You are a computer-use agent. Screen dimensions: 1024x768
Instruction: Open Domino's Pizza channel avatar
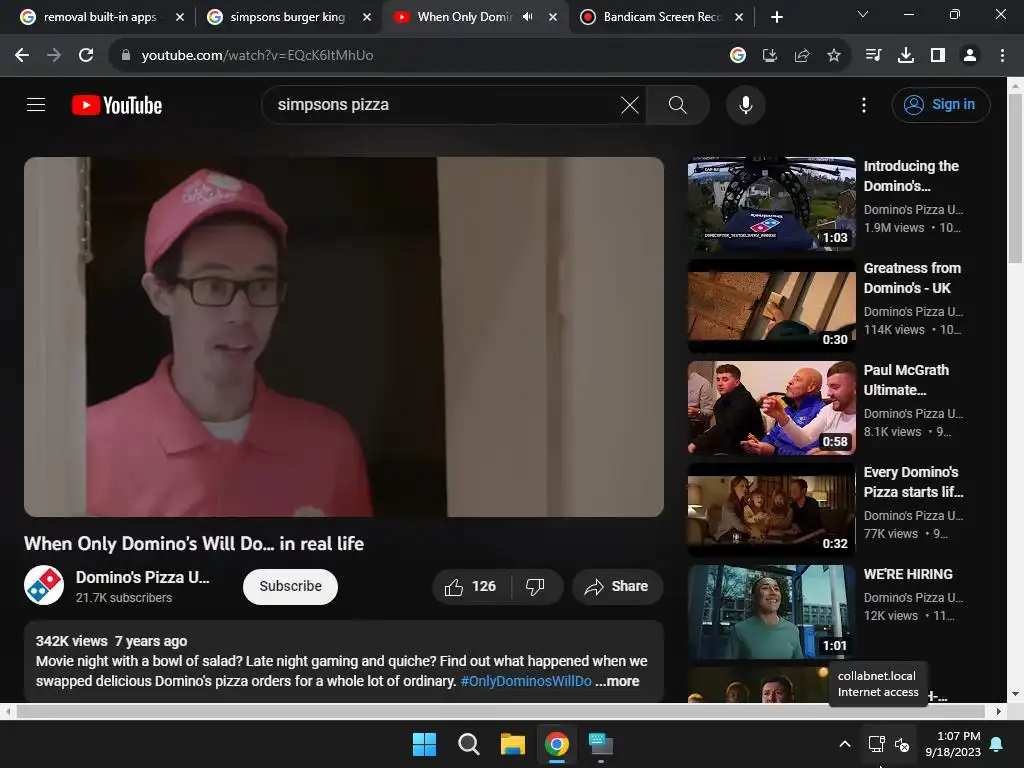[x=44, y=585]
